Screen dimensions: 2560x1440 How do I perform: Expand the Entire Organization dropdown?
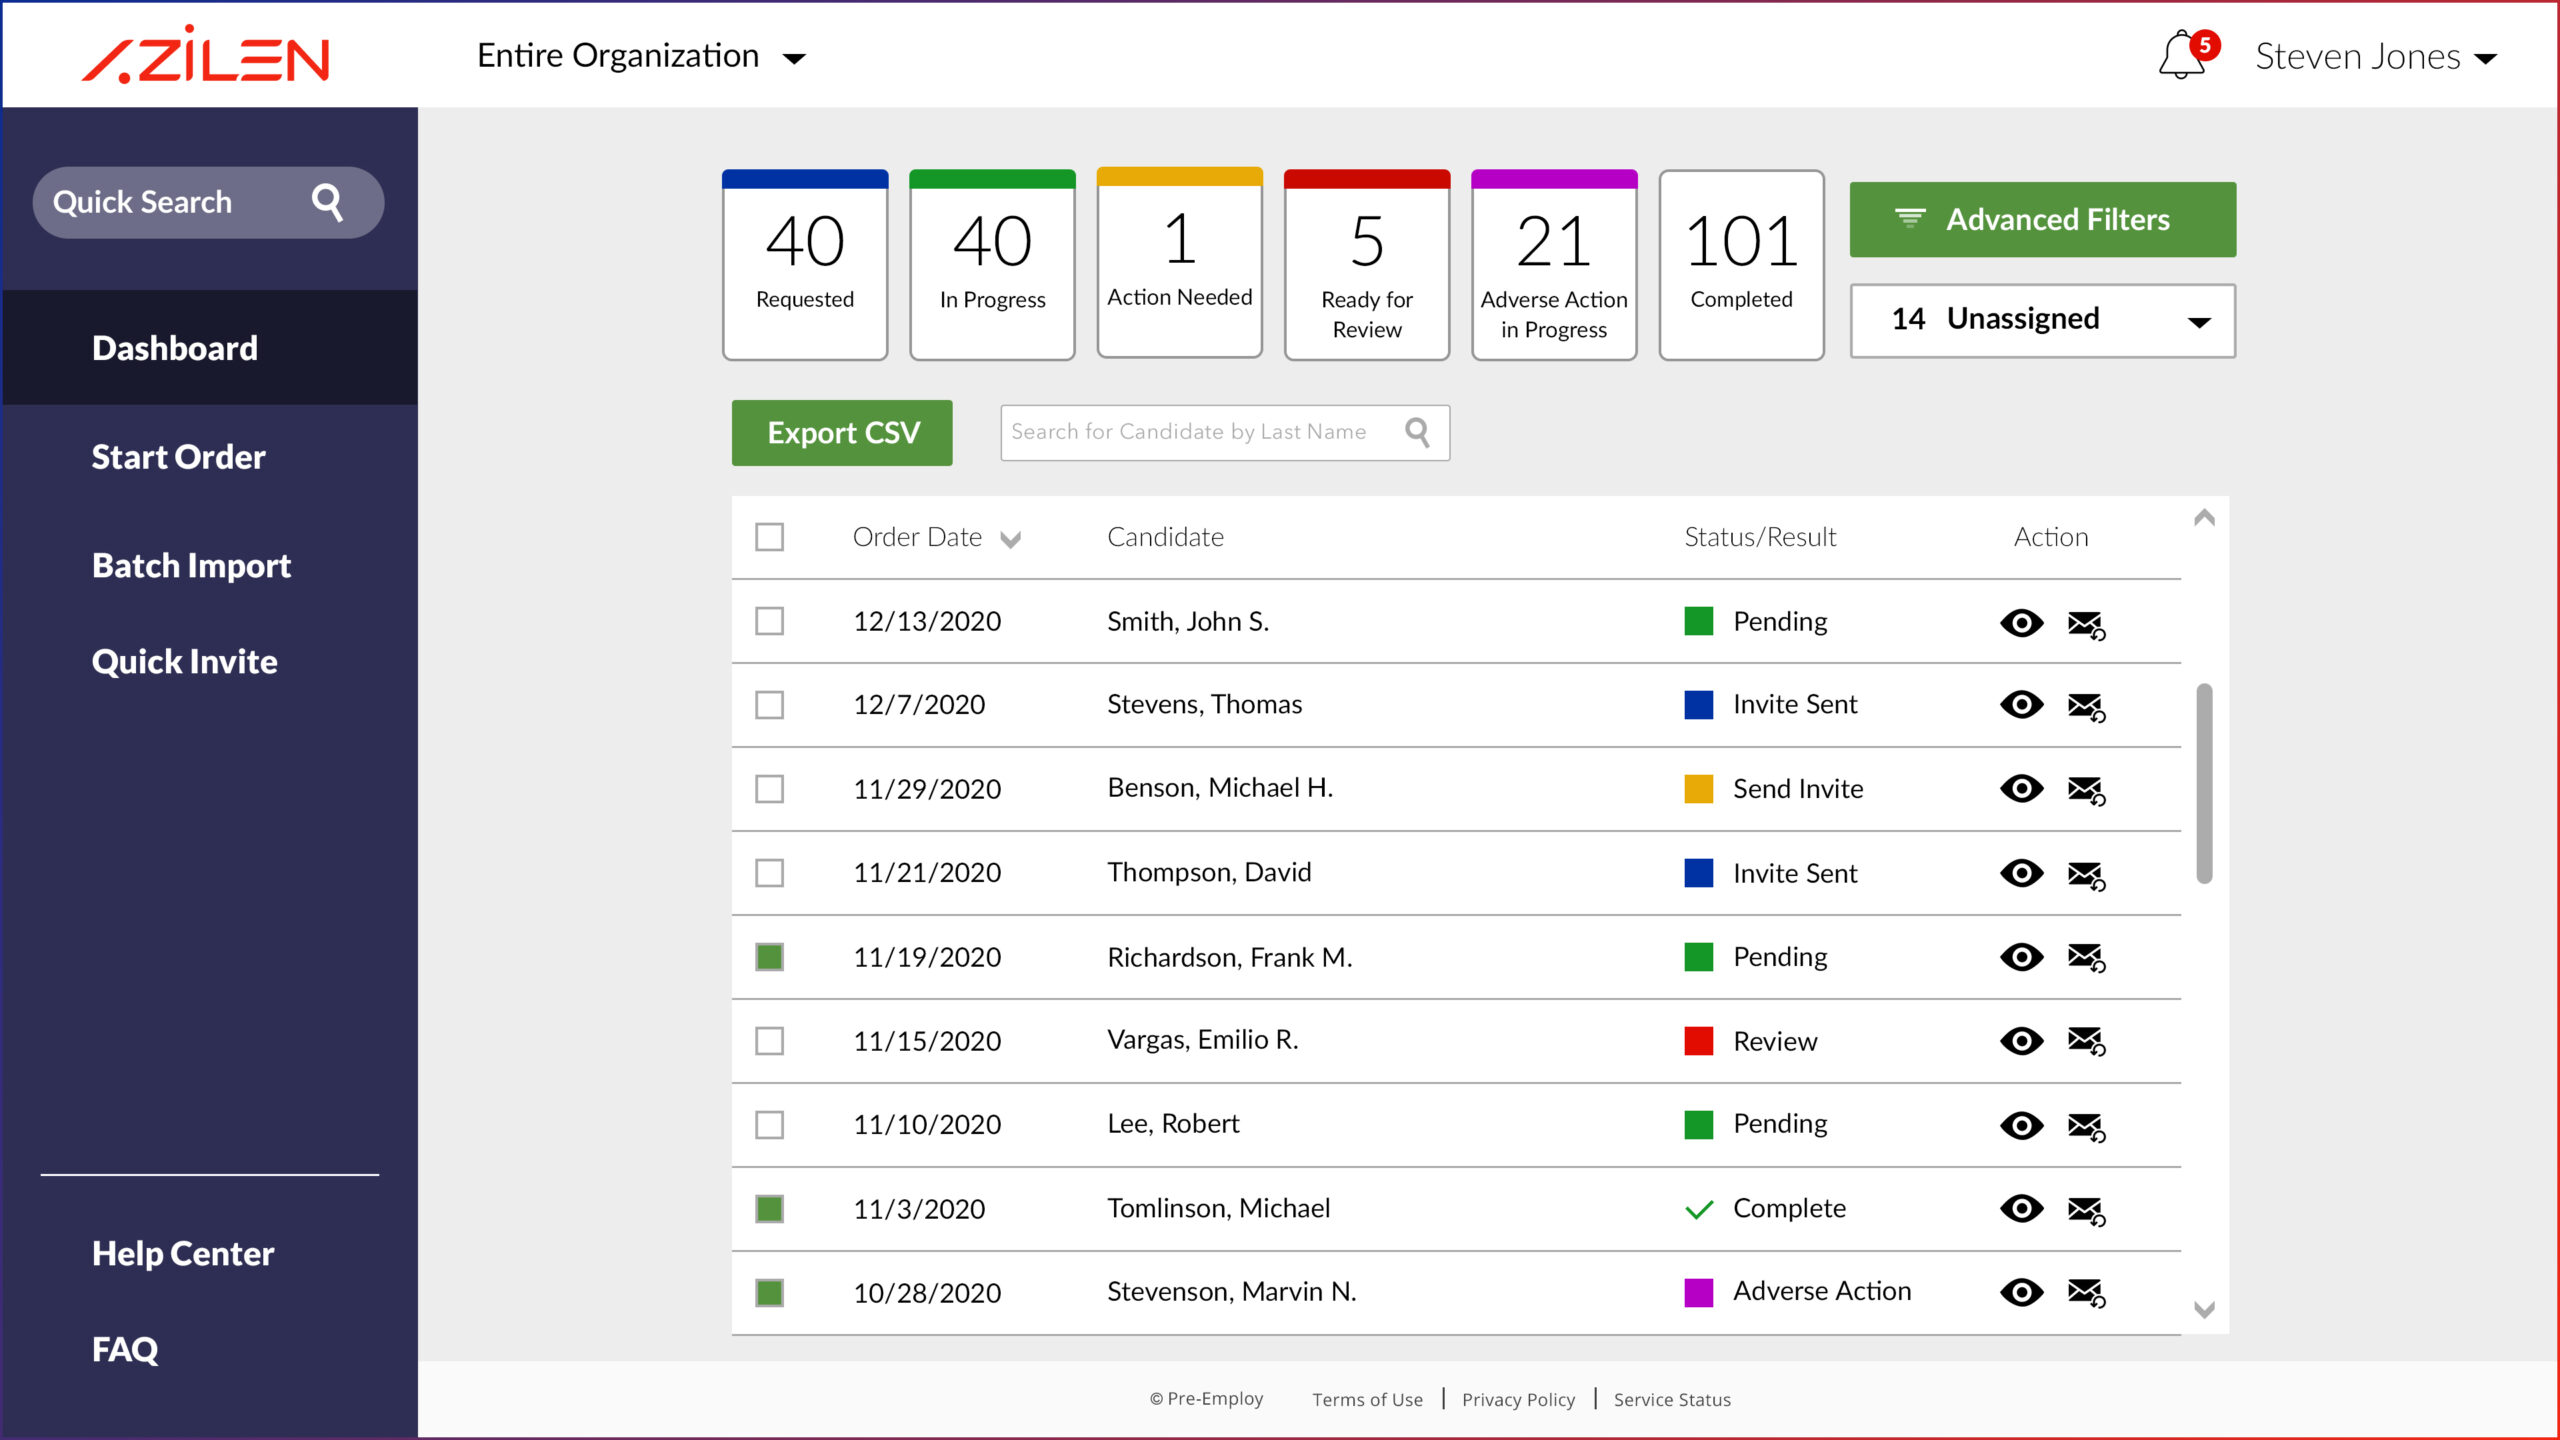tap(793, 58)
